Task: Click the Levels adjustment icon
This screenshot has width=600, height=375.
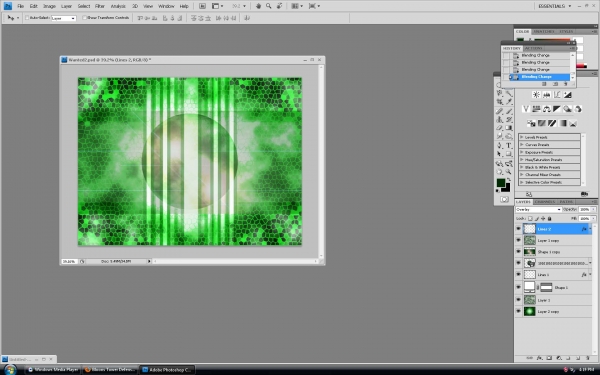Action: click(546, 95)
